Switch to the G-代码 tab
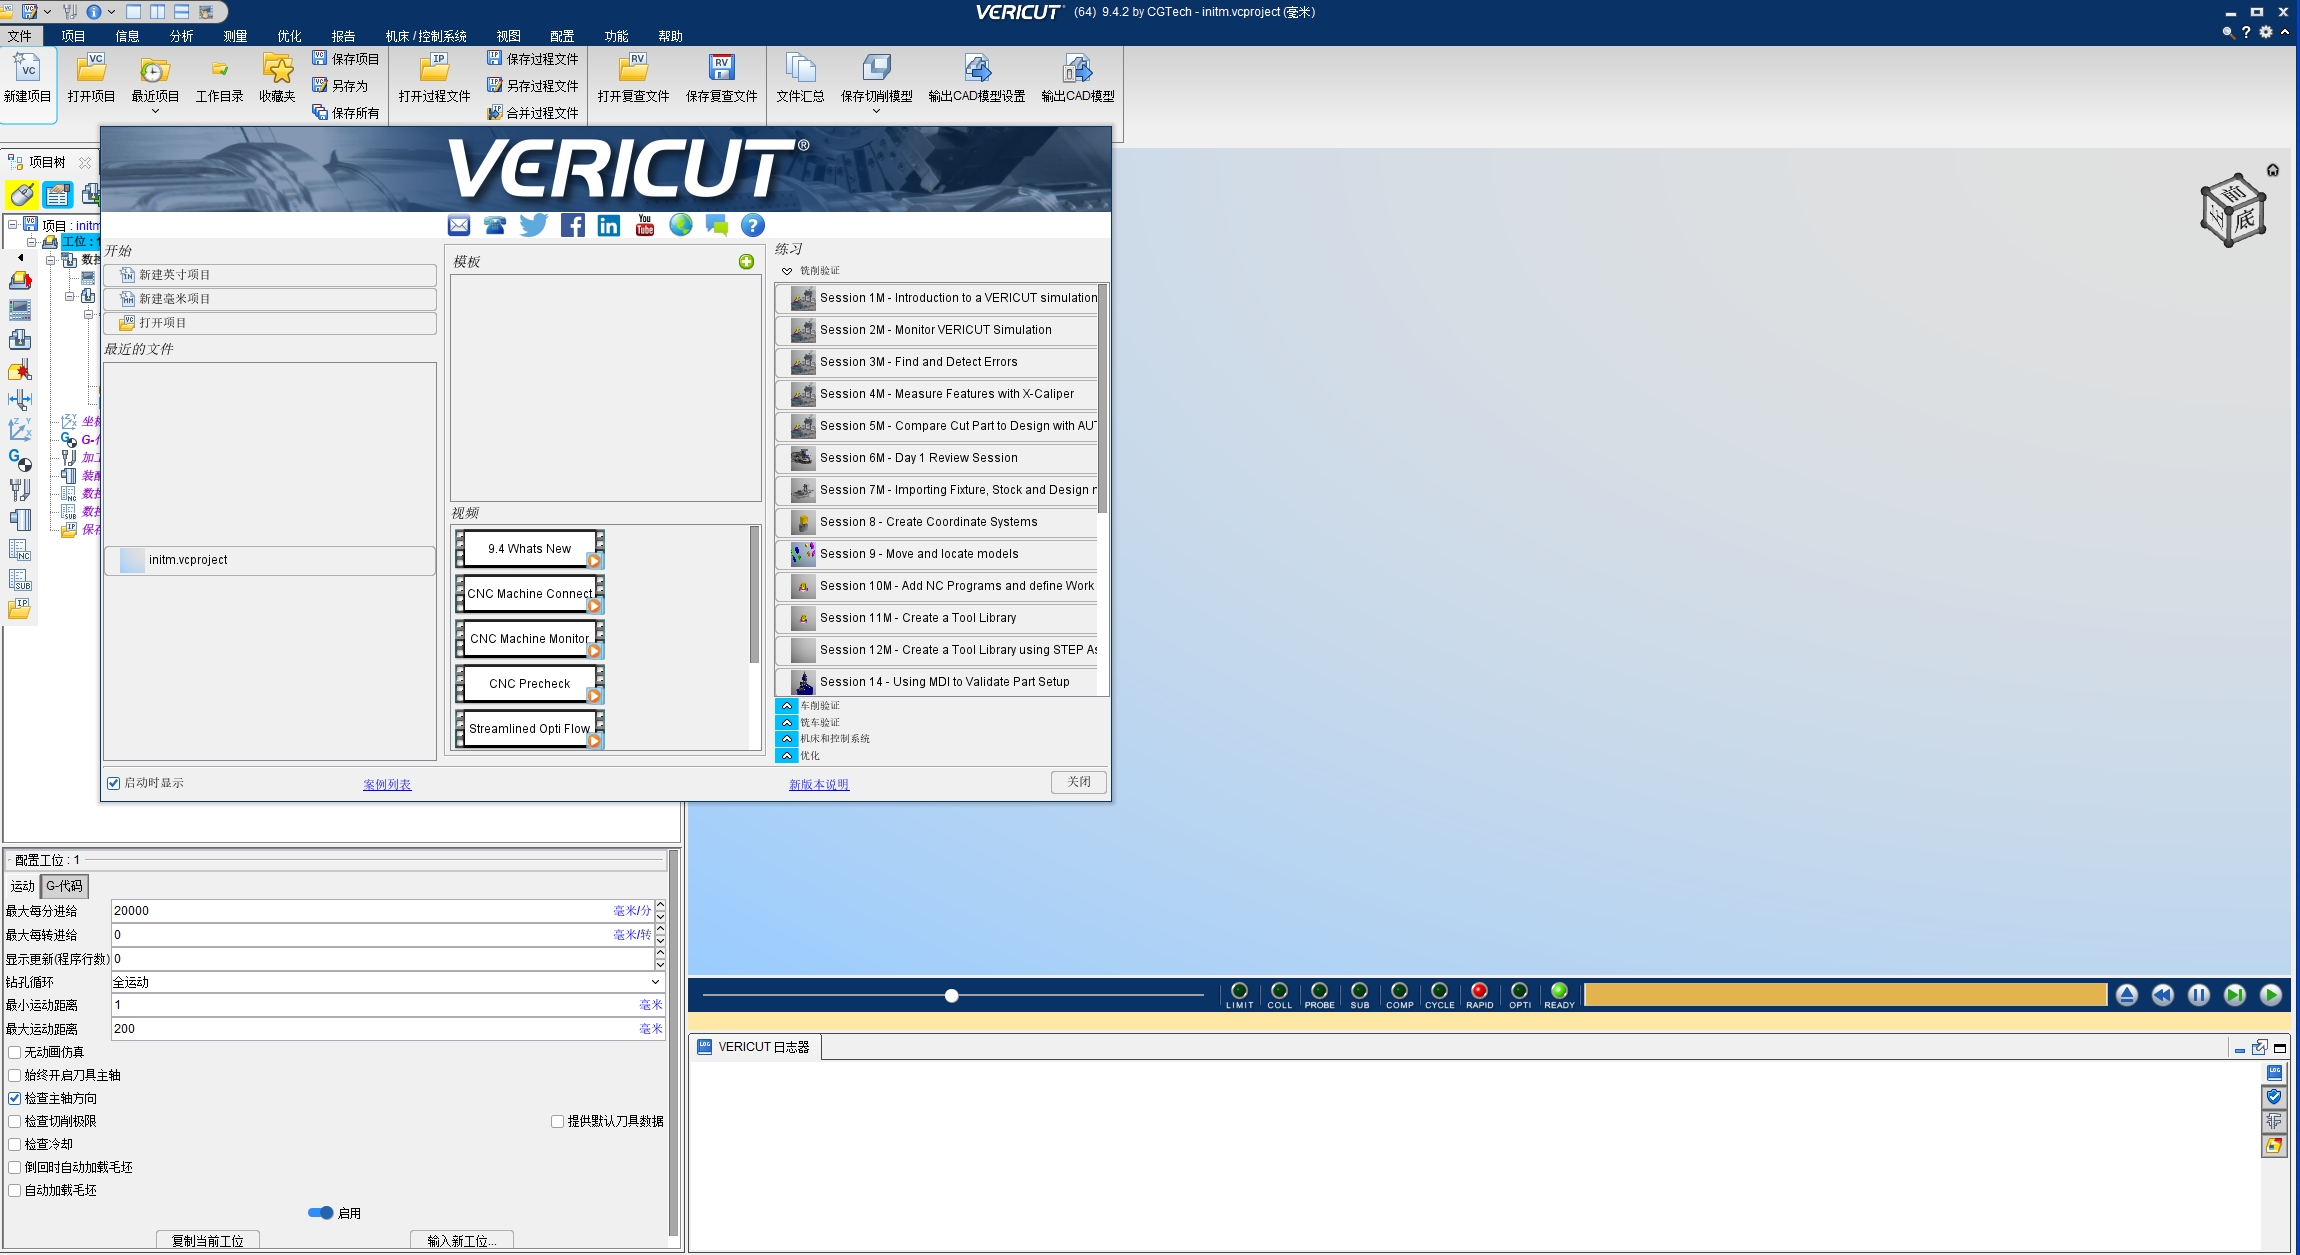Screen dimensions: 2300x1255 65,886
